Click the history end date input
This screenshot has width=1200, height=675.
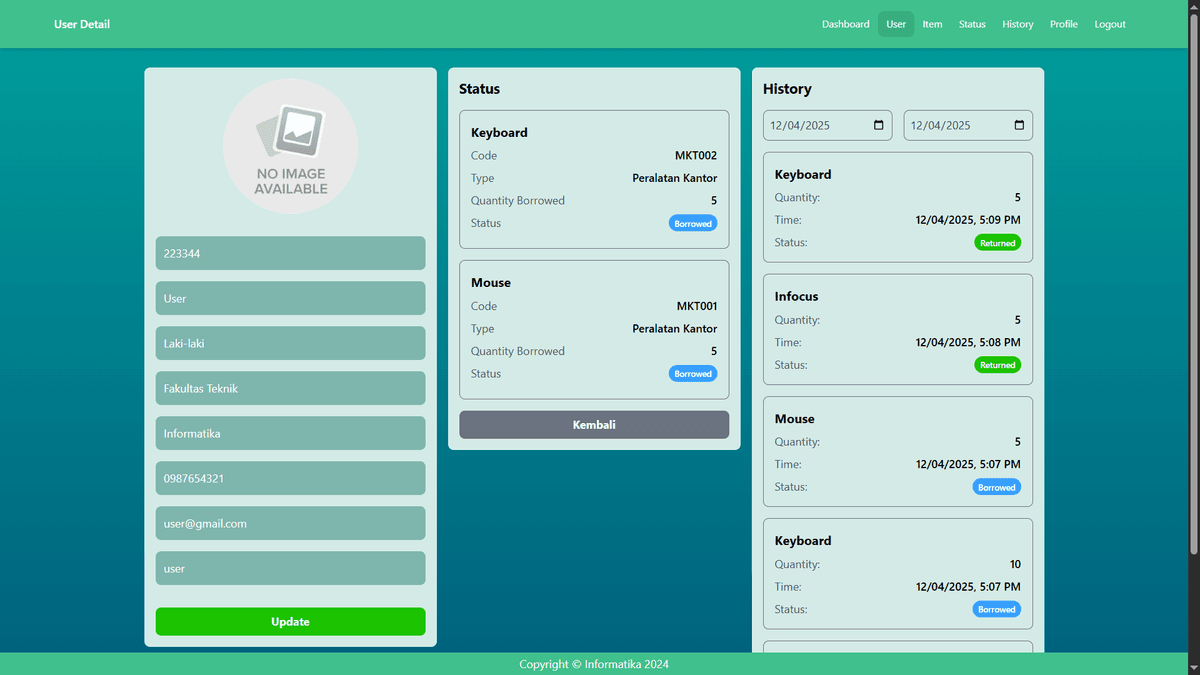tap(968, 125)
